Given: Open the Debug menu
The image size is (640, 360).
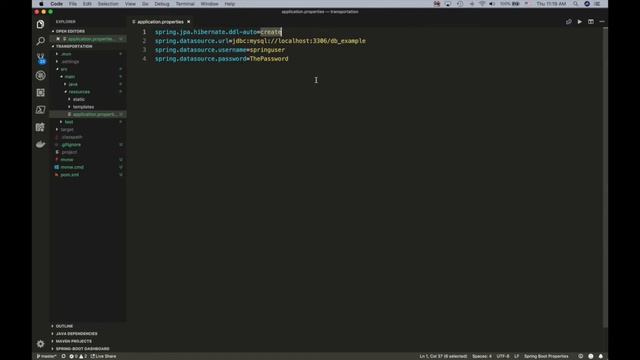Looking at the screenshot, I should coord(162,4).
